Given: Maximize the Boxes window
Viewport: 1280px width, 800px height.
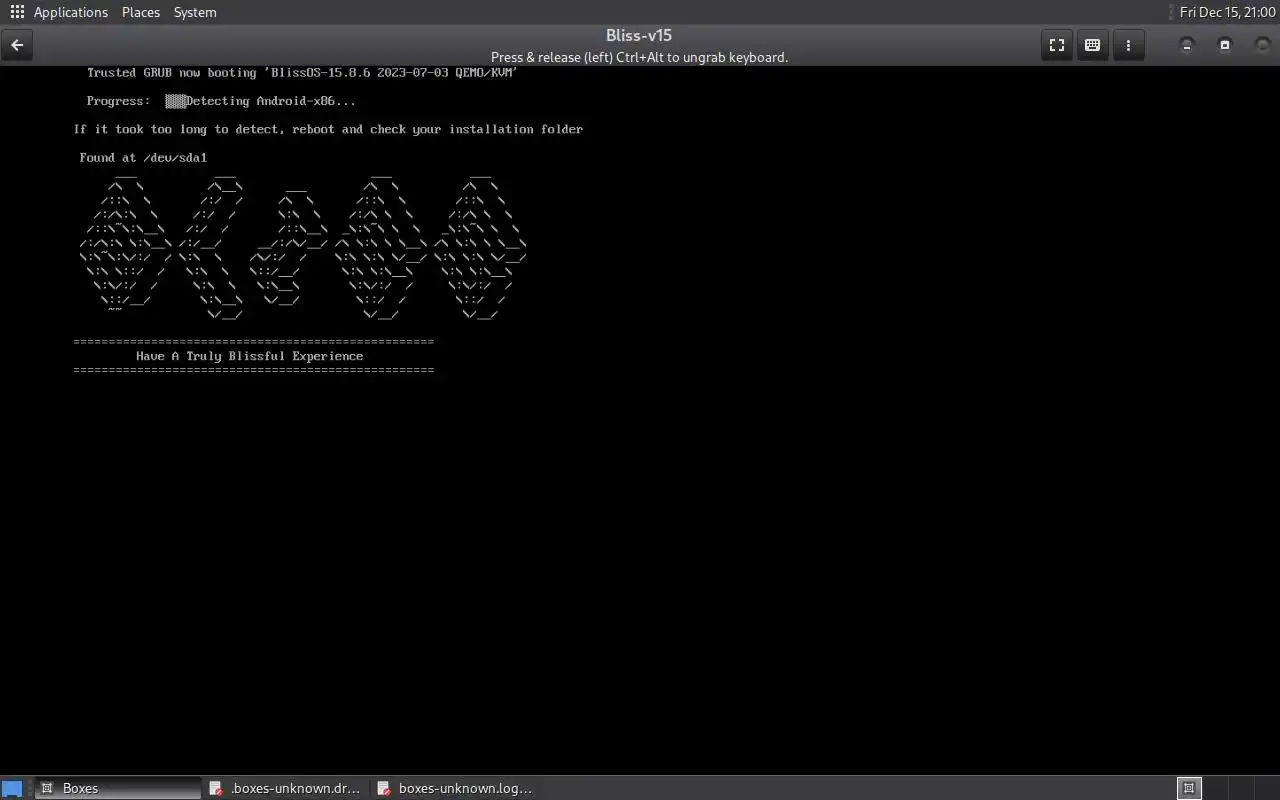Looking at the screenshot, I should tap(1225, 45).
